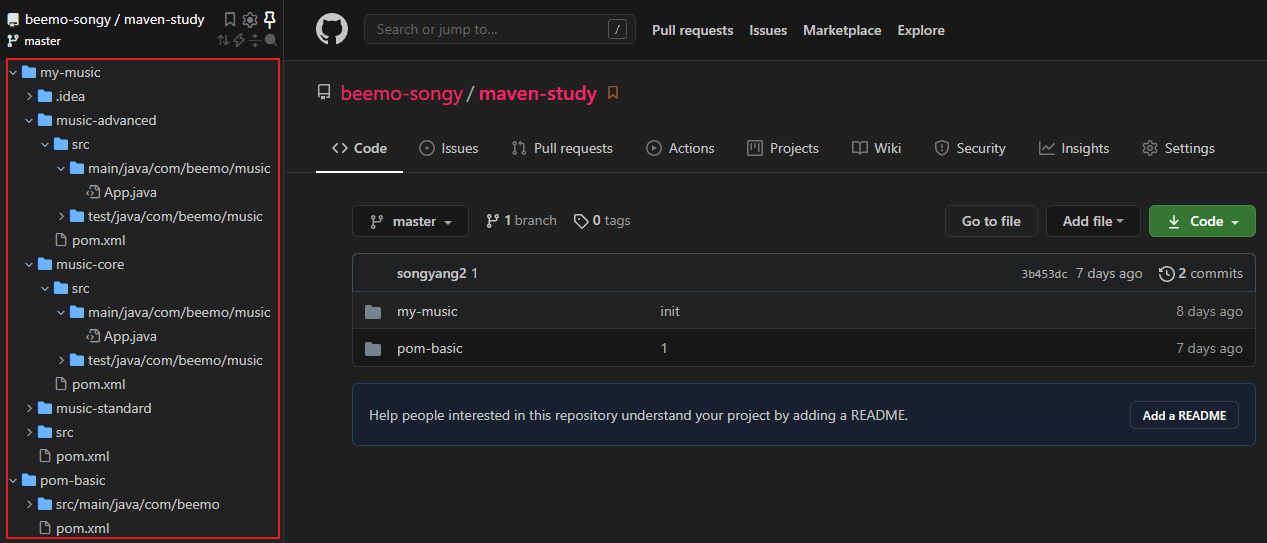Open the sidebar settings gear
Viewport: 1267px width, 543px height.
tap(250, 19)
